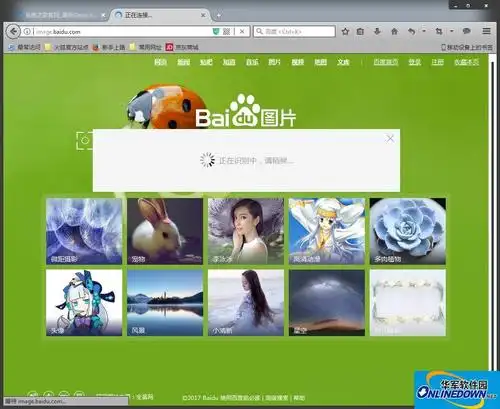Close the '正在连接...' tab
Viewport: 500px width, 409px height.
[203, 15]
